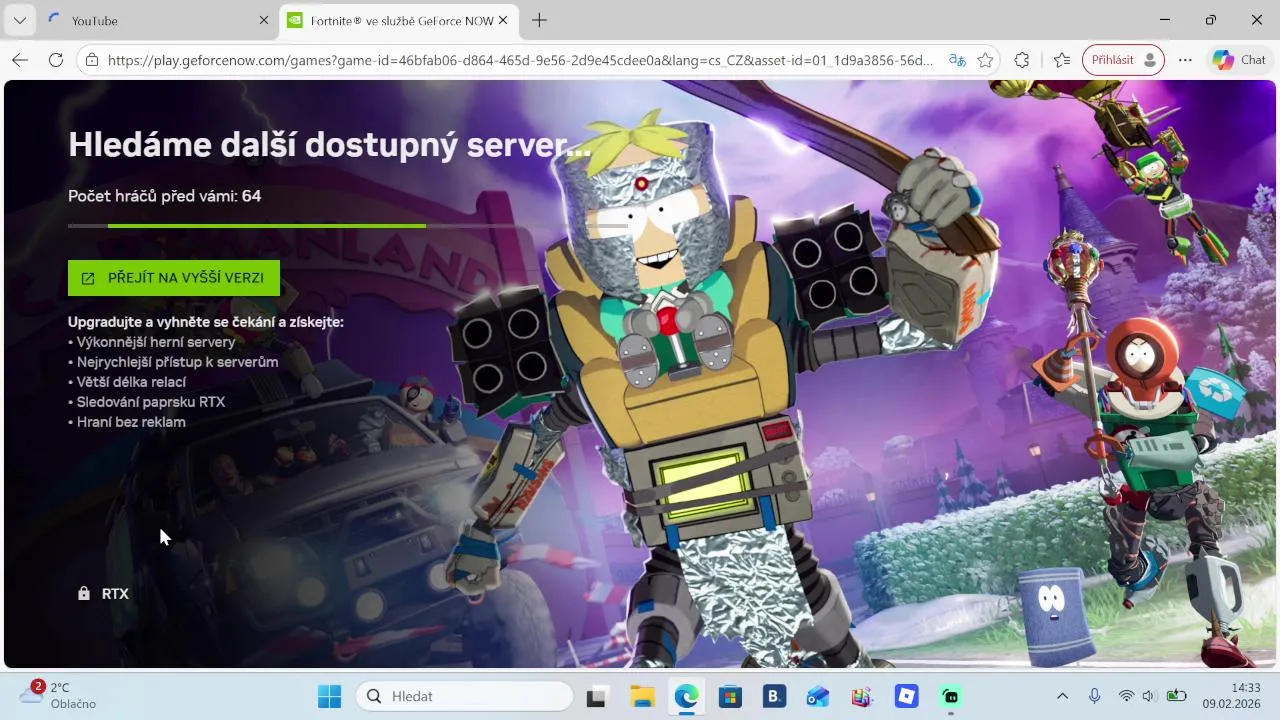Open File Explorer from taskbar

tap(642, 696)
